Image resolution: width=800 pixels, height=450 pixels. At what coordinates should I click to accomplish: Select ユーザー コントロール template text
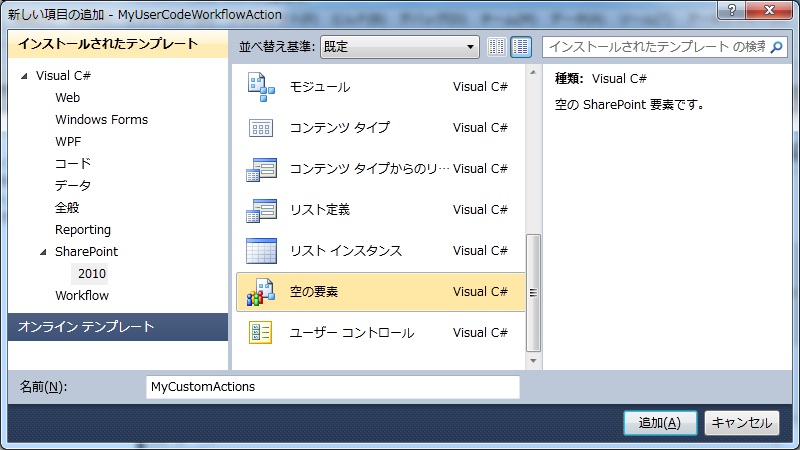352,333
